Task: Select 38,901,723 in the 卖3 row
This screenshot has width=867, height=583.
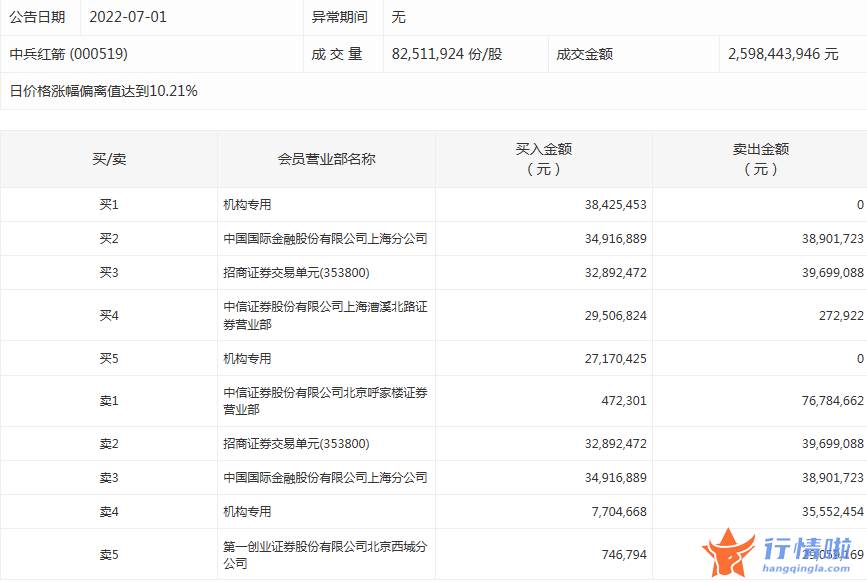Action: [x=833, y=477]
